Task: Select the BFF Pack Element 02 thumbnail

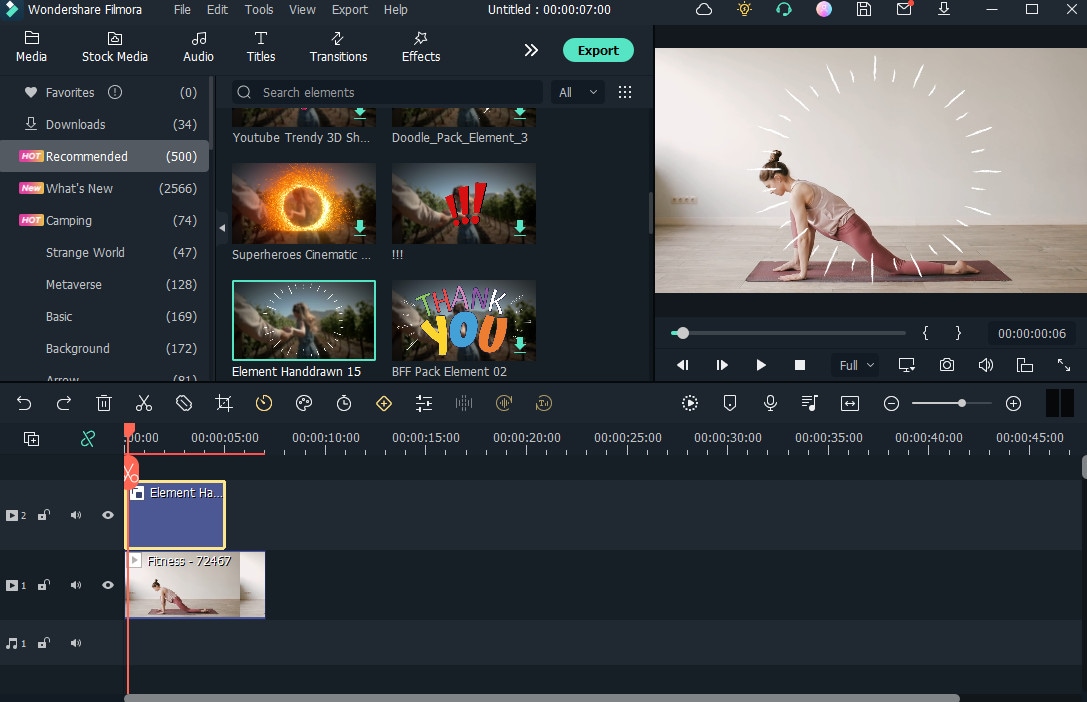Action: [x=464, y=320]
